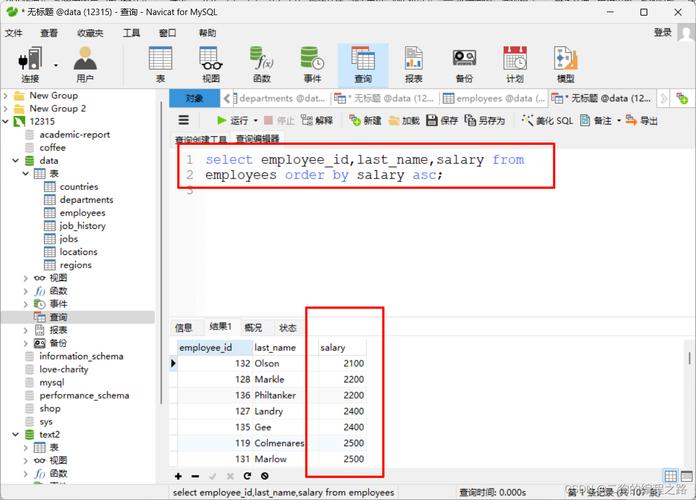Image resolution: width=696 pixels, height=500 pixels.
Task: Expand the 函数 node under data
Action: pos(25,291)
